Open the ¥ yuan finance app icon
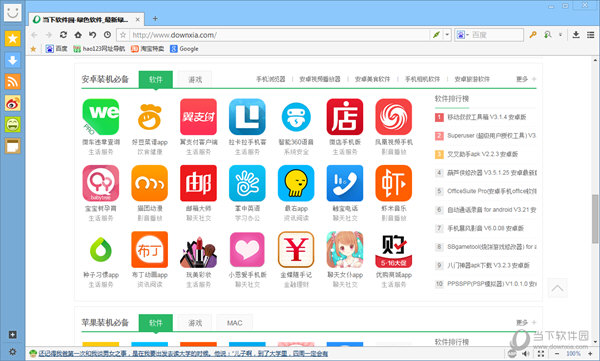600x361 pixels. (x=296, y=250)
